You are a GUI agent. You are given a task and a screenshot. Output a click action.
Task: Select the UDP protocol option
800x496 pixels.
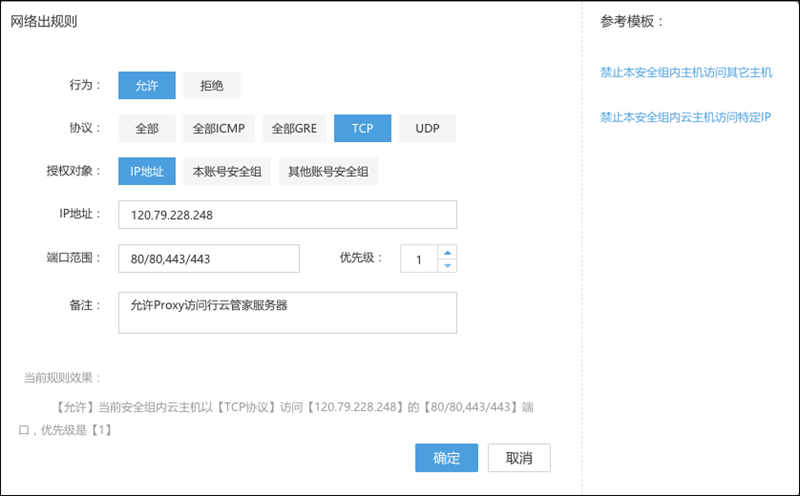[427, 129]
